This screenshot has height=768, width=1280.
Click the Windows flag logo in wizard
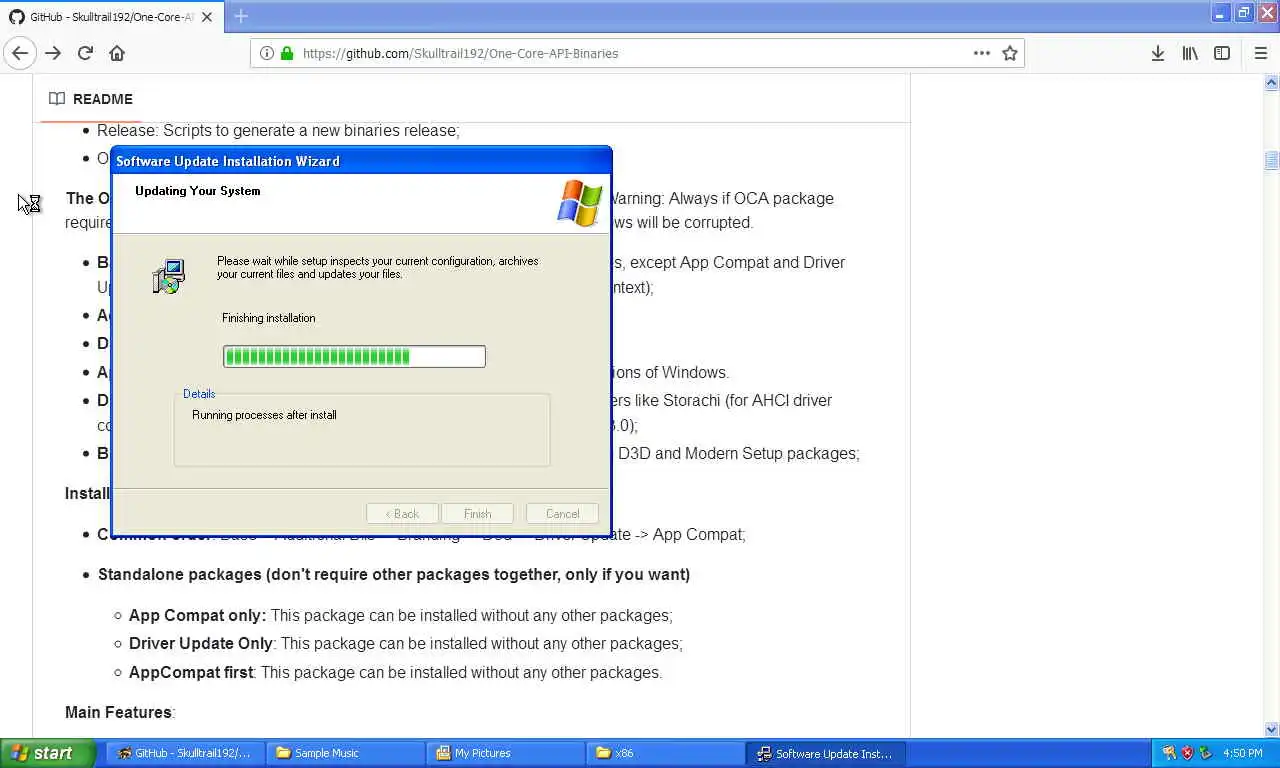[580, 203]
